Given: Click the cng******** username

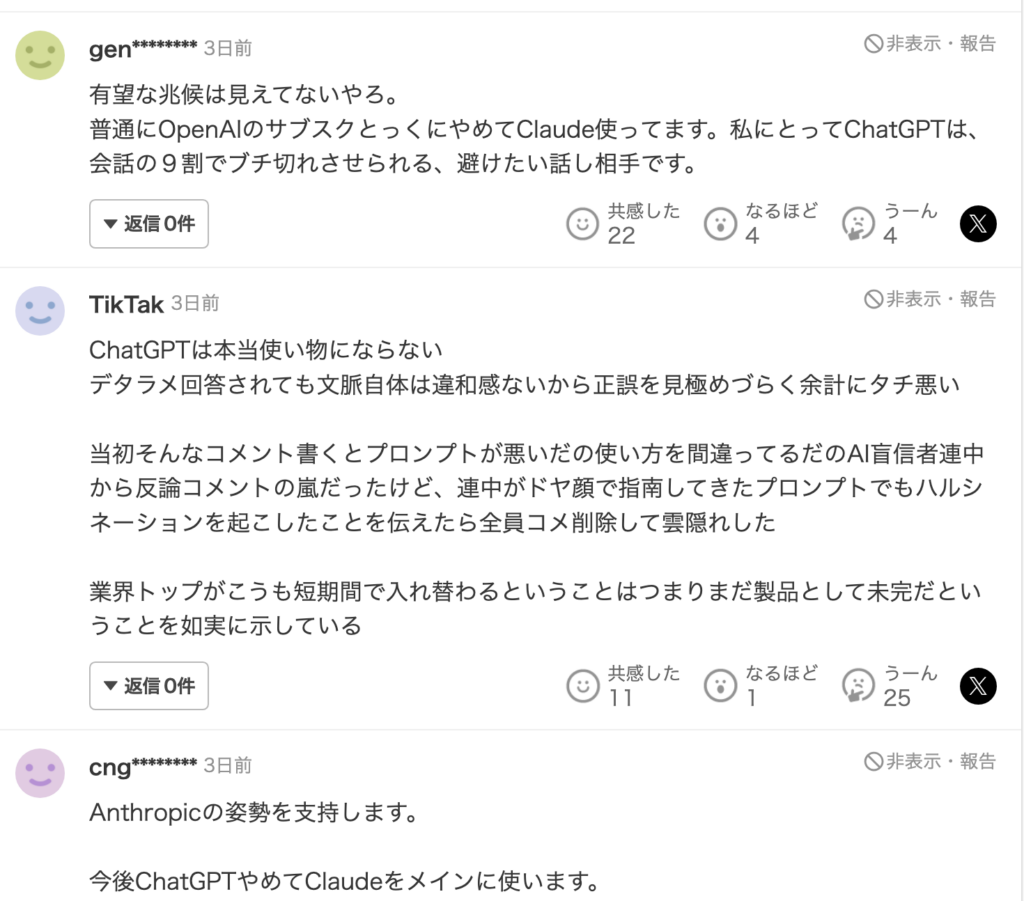Looking at the screenshot, I should click(x=143, y=767).
